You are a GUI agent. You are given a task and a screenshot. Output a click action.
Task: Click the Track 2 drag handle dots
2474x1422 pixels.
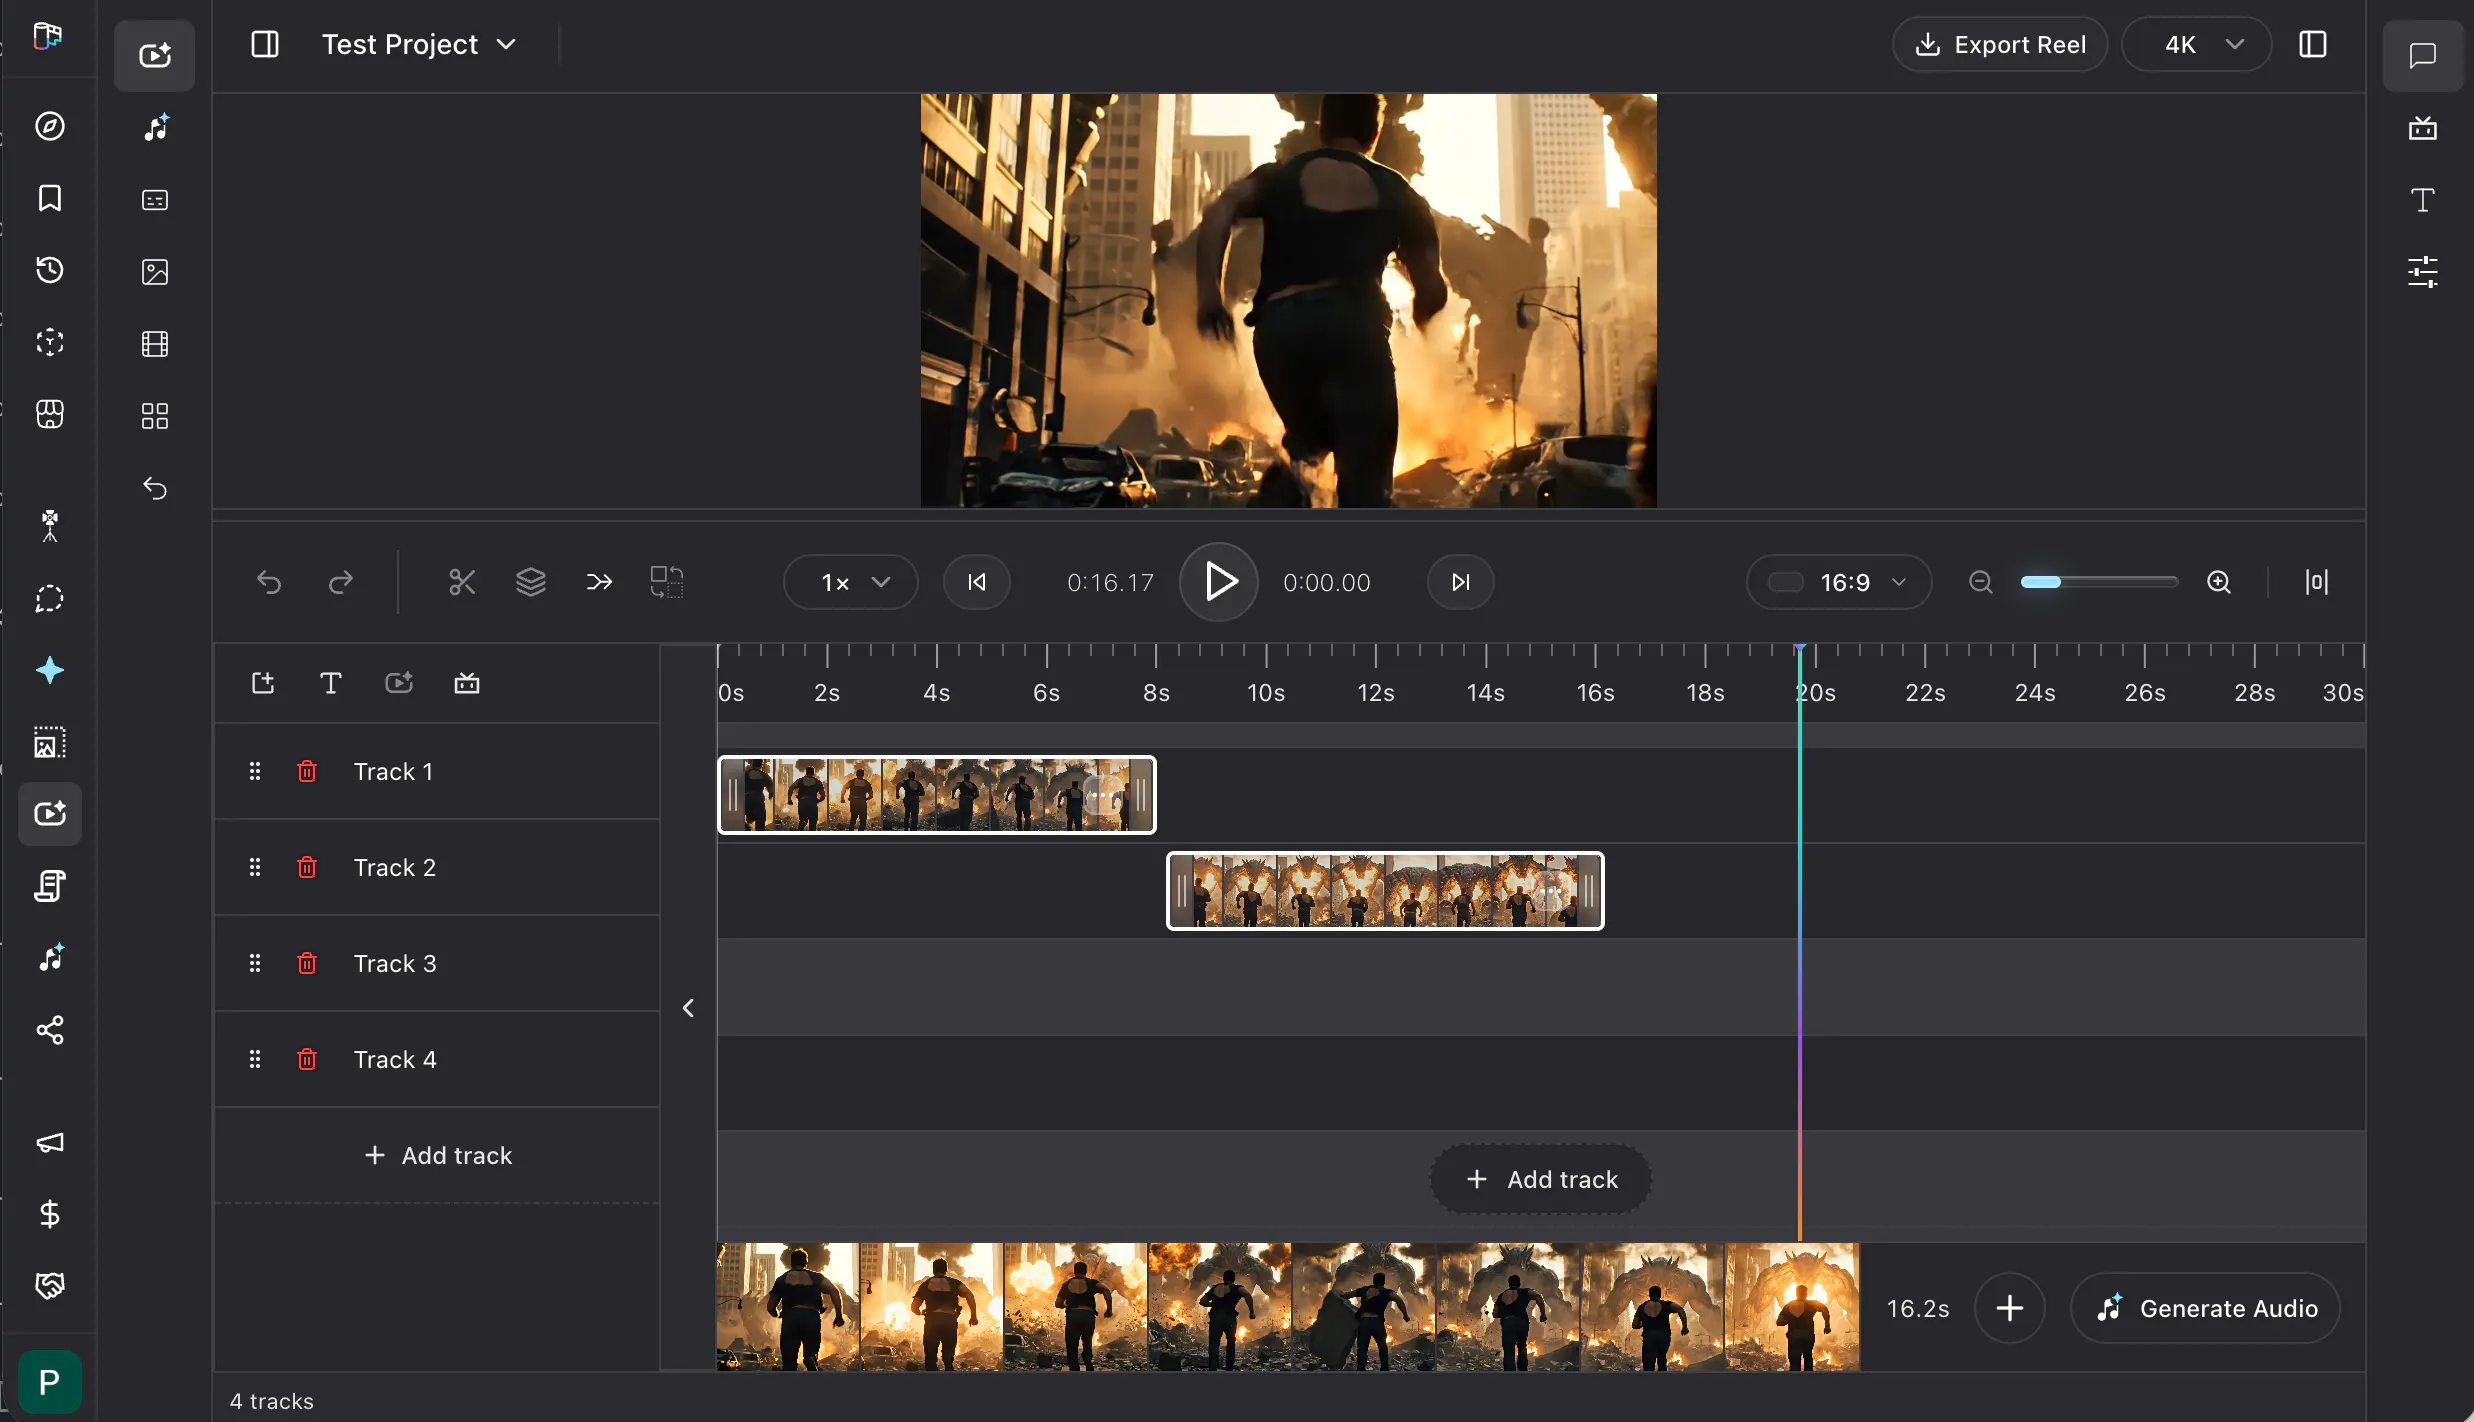255,867
